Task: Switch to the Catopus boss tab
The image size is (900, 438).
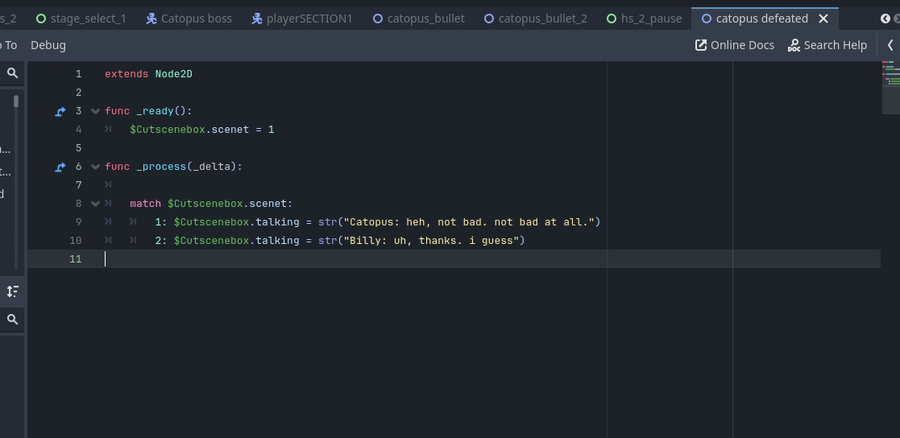Action: (x=187, y=19)
